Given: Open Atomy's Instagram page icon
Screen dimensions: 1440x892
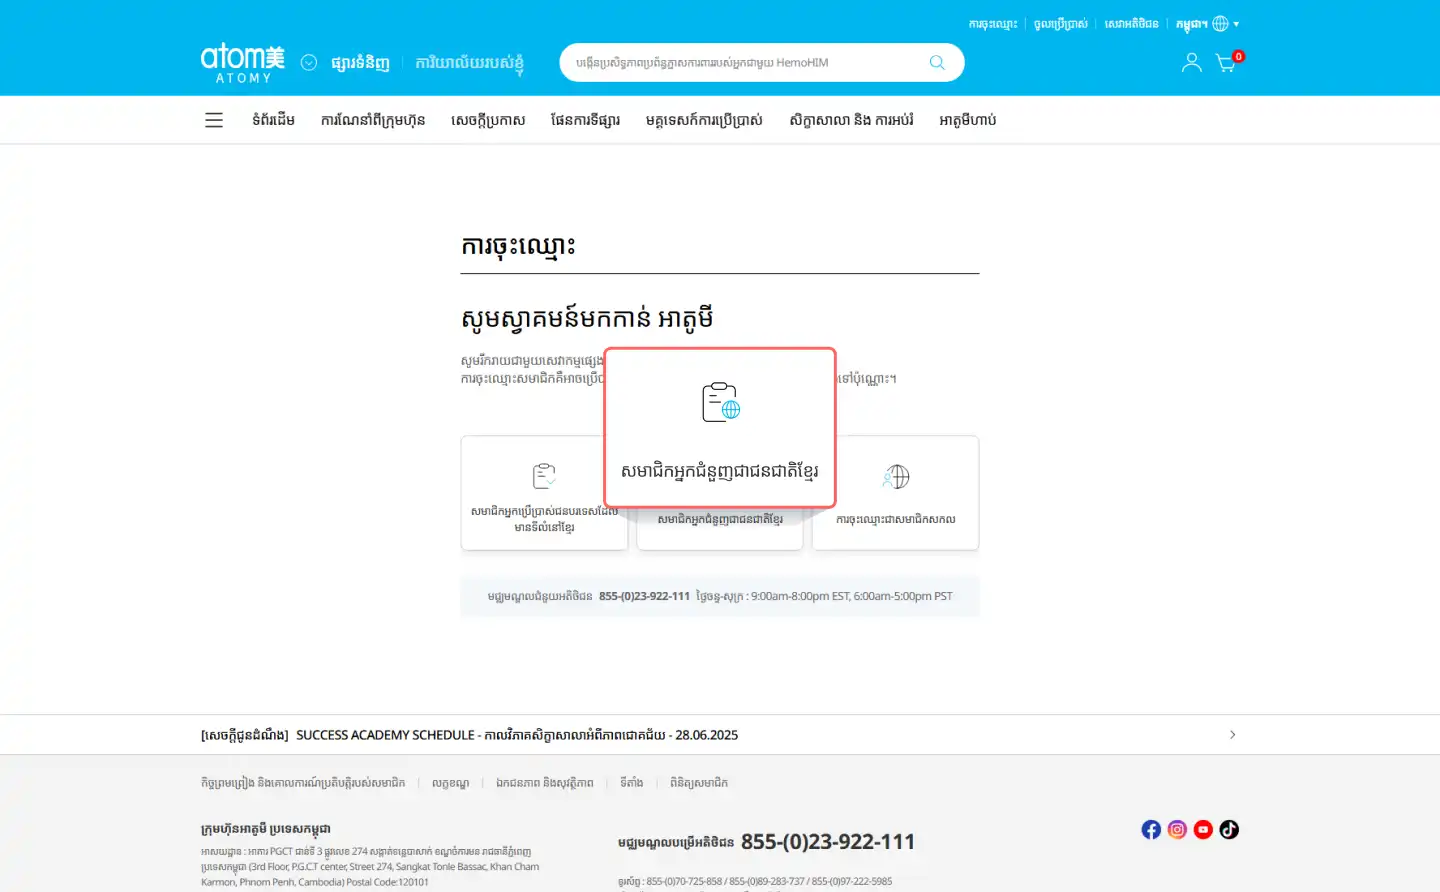Looking at the screenshot, I should (1177, 829).
